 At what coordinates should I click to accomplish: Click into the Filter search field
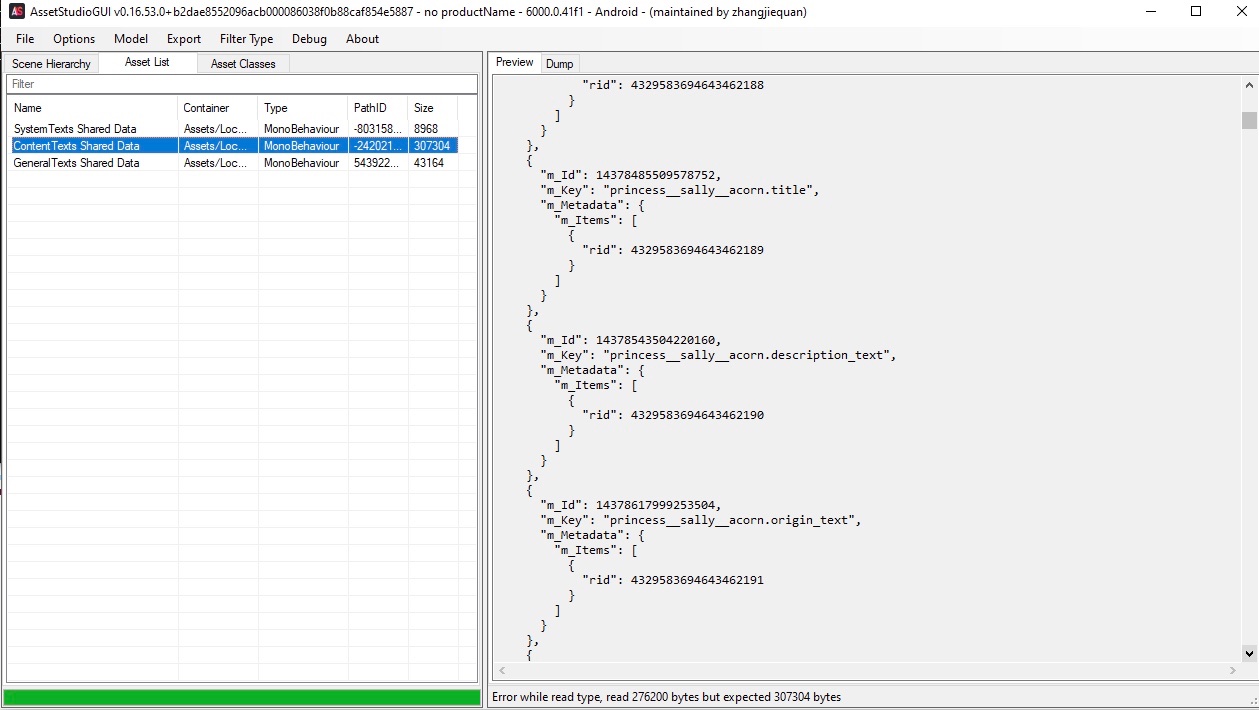(x=241, y=84)
